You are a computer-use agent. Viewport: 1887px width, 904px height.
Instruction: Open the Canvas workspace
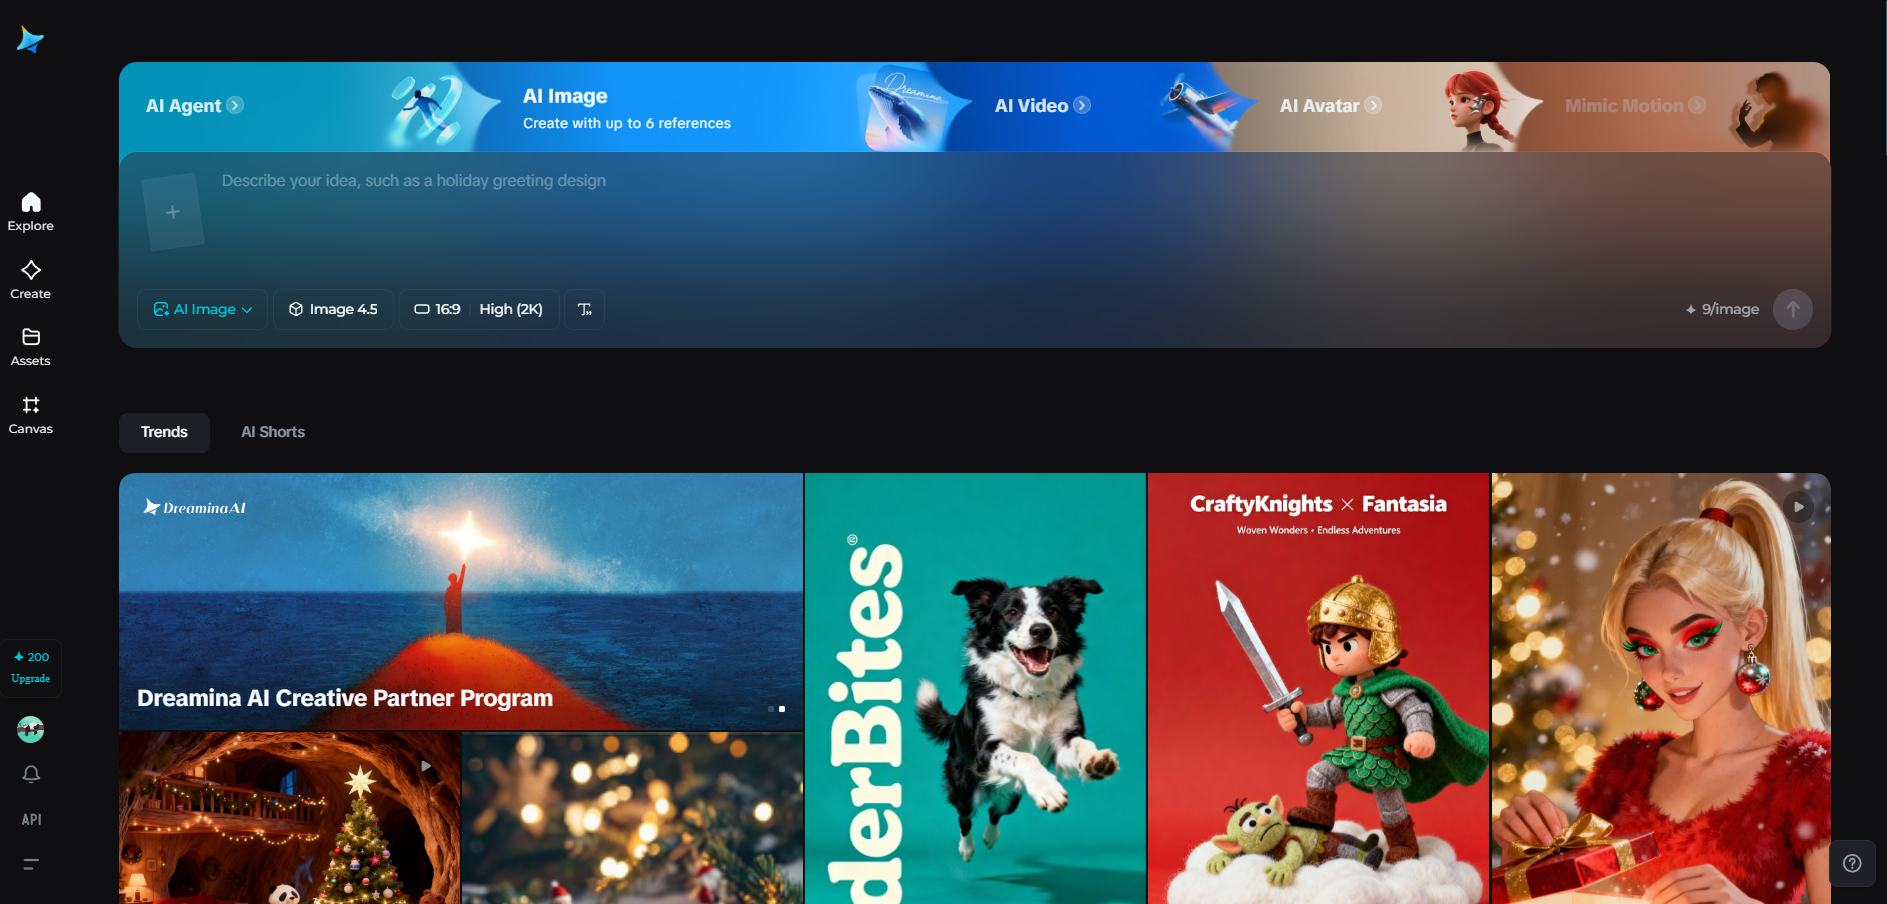click(31, 415)
